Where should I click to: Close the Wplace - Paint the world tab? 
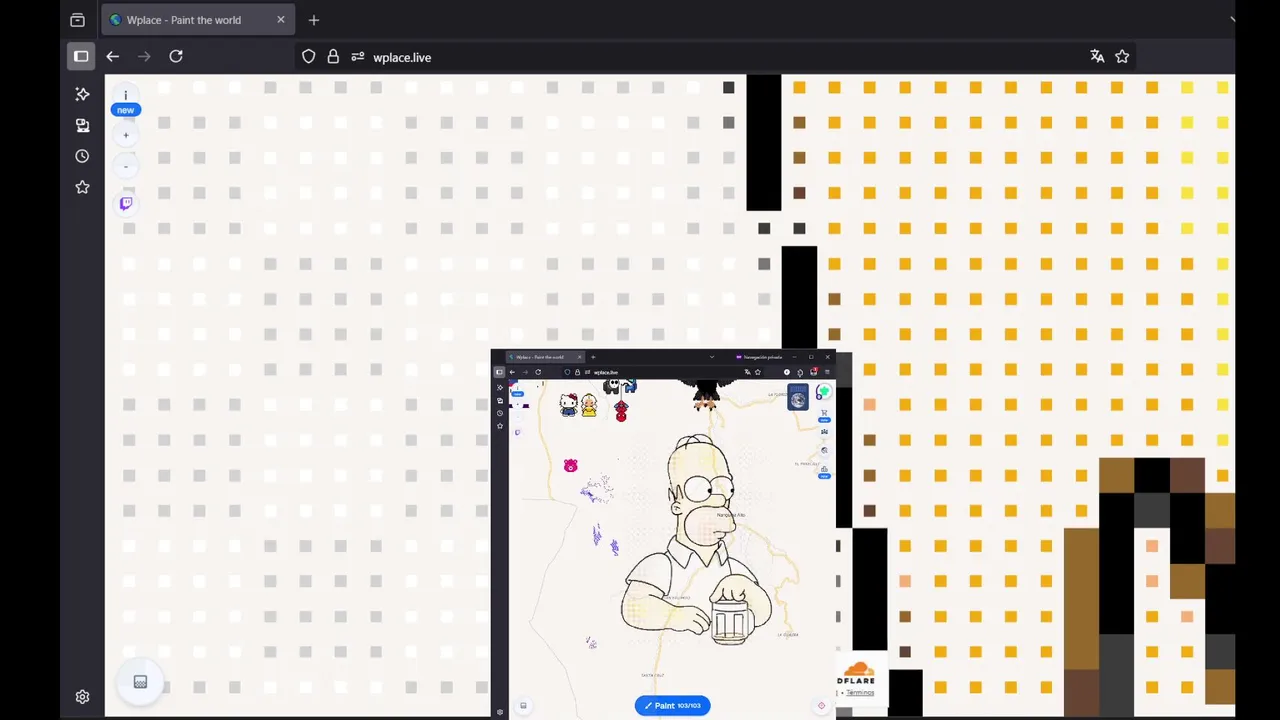[x=281, y=20]
